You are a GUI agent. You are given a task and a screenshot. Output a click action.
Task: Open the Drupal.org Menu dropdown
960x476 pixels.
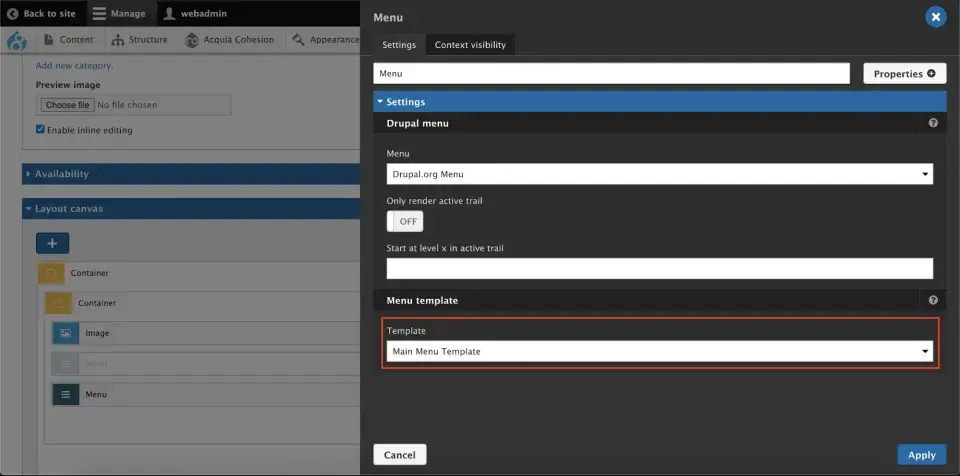click(x=659, y=174)
